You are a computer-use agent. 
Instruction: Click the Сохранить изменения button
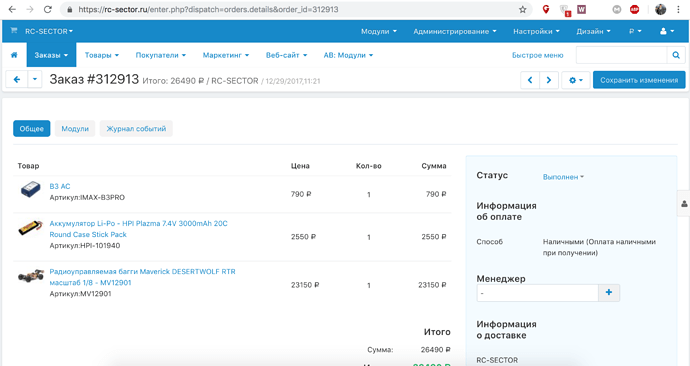pos(639,80)
